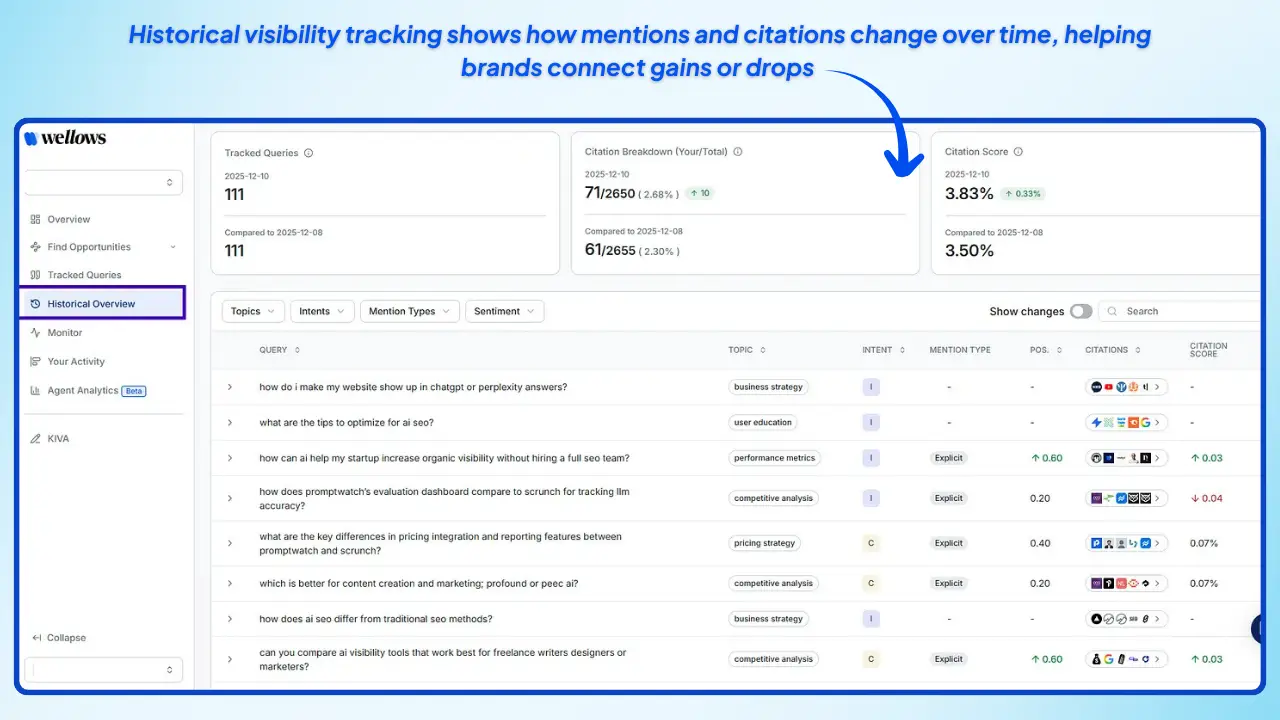Click the green '↑ 10' change badge
Image resolution: width=1280 pixels, height=720 pixels.
700,193
